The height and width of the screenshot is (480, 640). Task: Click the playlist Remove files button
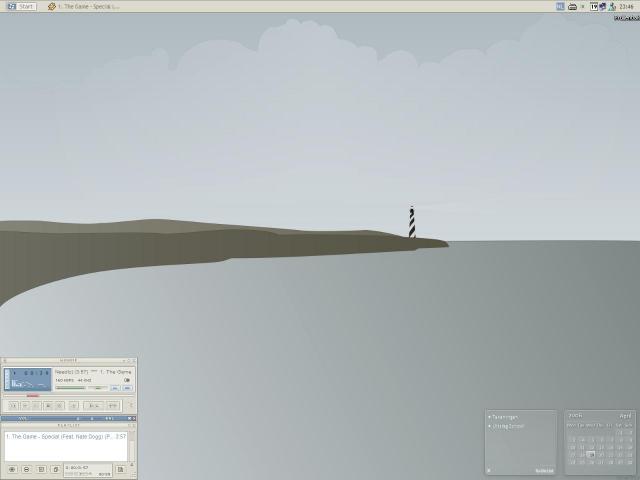coord(26,469)
